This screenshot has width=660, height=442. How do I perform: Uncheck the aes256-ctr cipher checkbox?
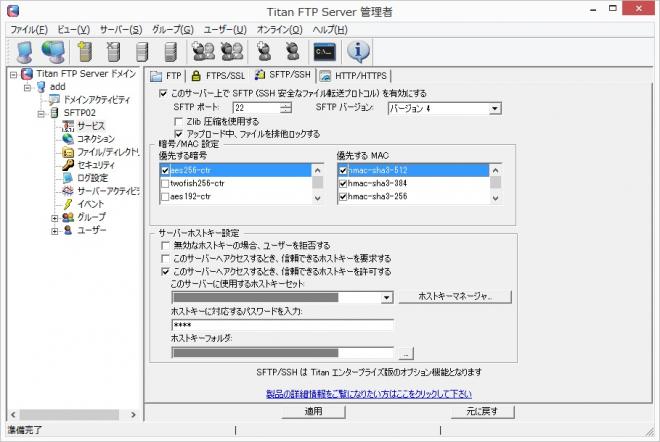[x=165, y=170]
